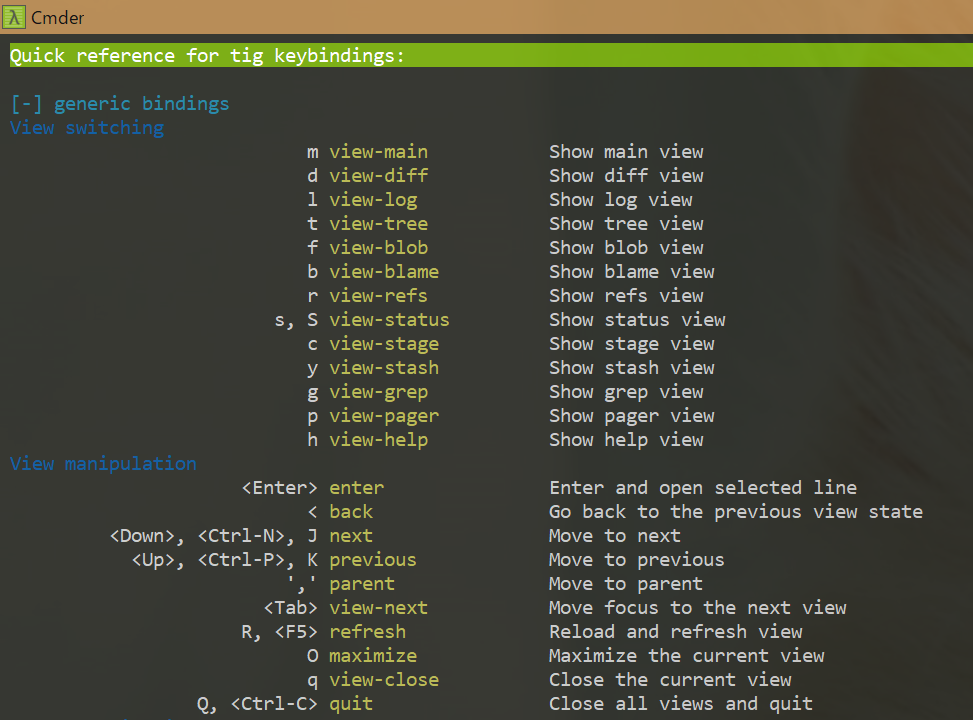This screenshot has height=720, width=973.
Task: Click the Quick reference green header bar
Action: coord(206,55)
